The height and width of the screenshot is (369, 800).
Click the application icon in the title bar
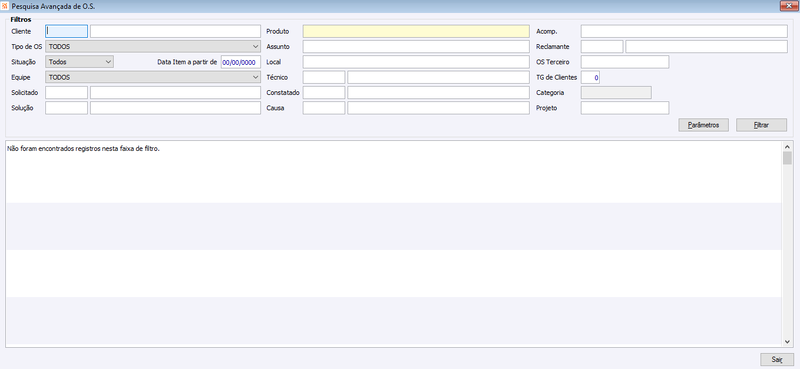point(5,6)
